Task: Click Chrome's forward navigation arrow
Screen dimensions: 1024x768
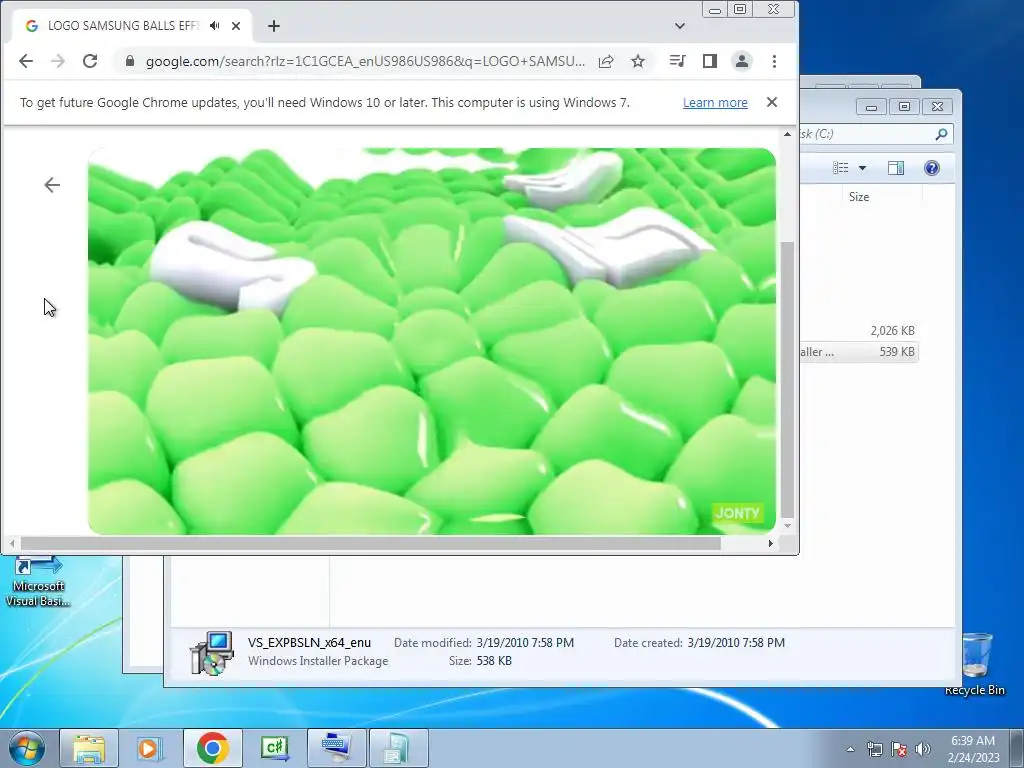Action: pyautogui.click(x=57, y=61)
